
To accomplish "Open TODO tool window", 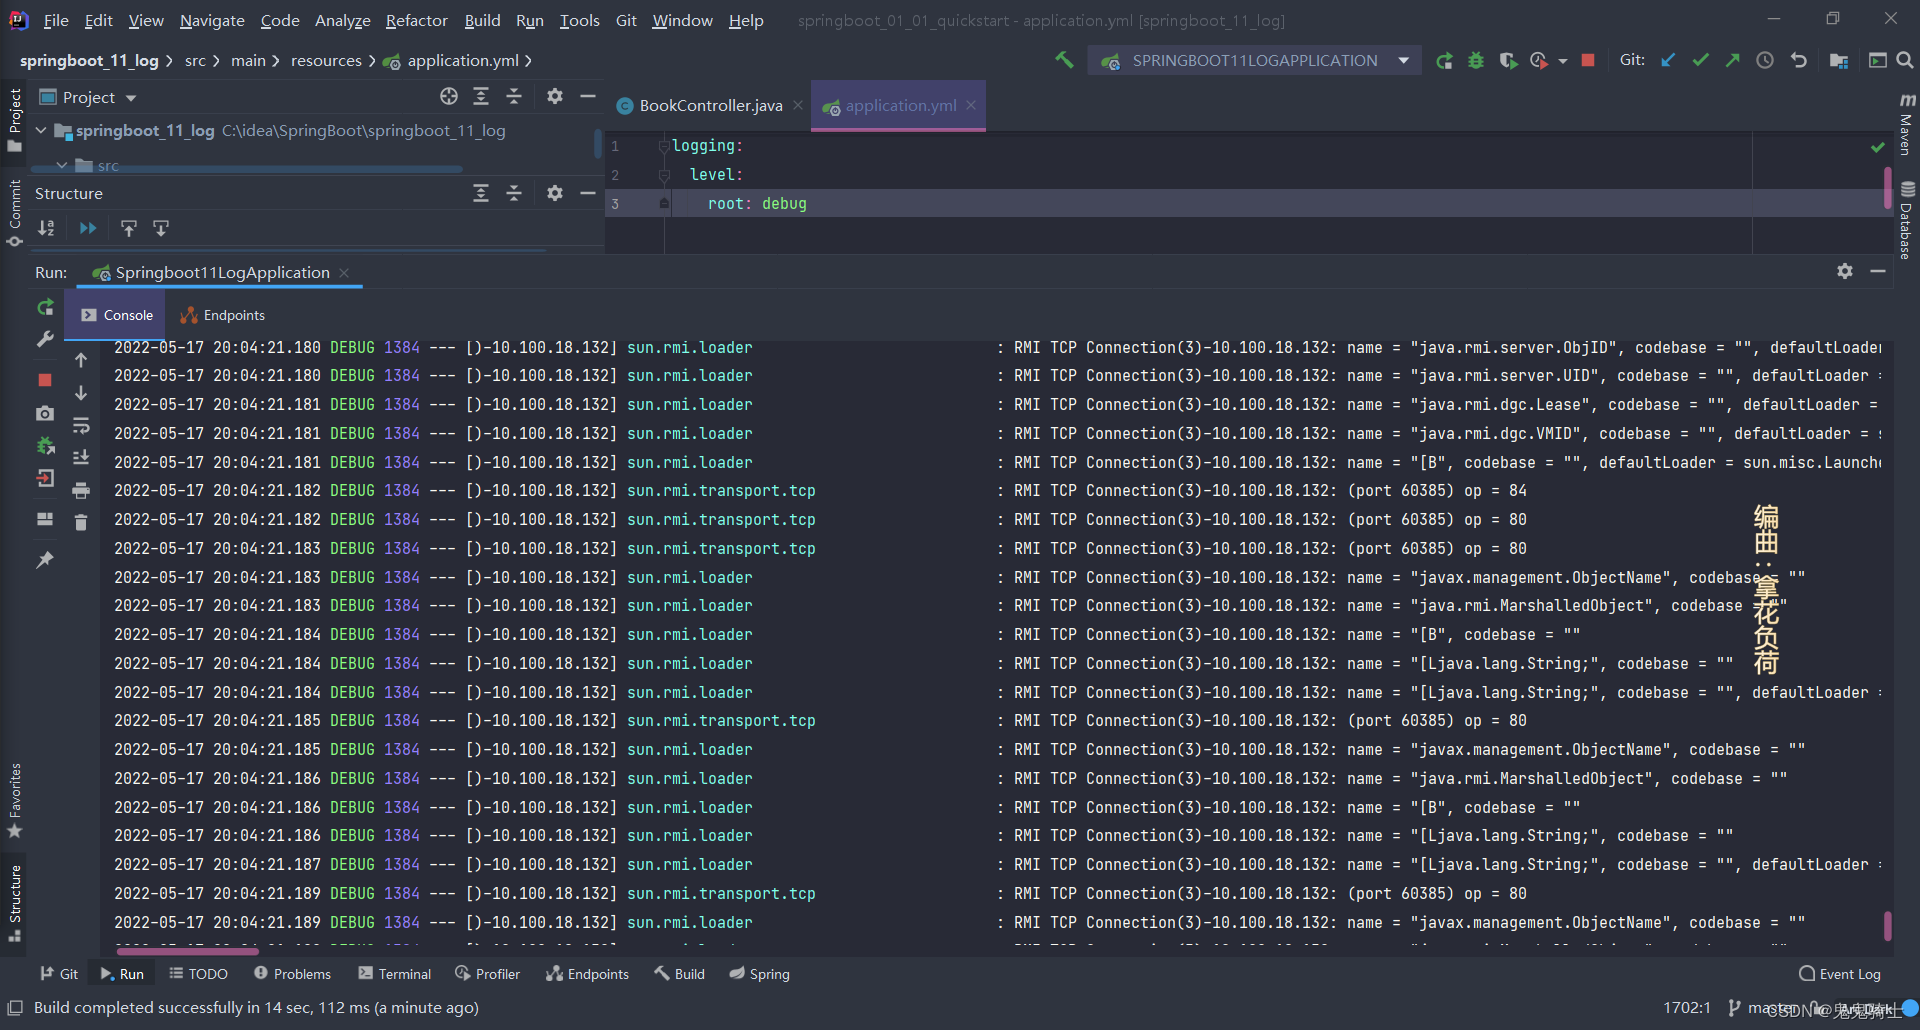I will coord(198,974).
